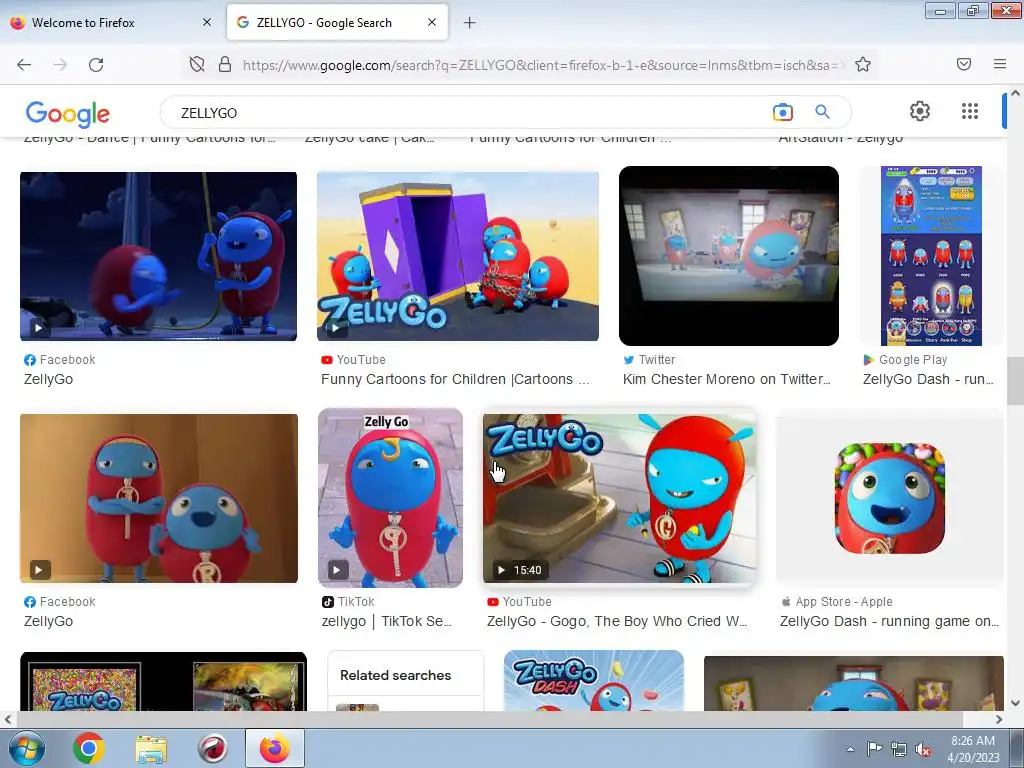Open the TikTok Zelly Go thumbnail
This screenshot has height=768, width=1024.
pos(391,498)
